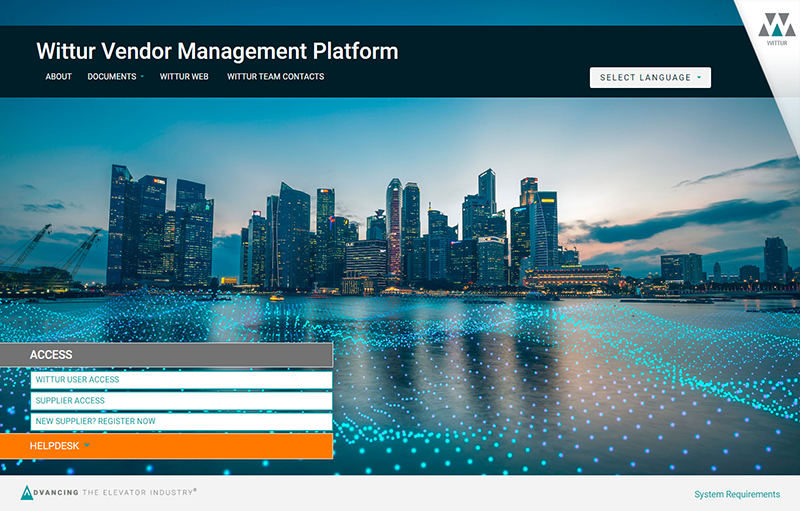Open the Select Language dropdown
800x511 pixels.
[650, 78]
